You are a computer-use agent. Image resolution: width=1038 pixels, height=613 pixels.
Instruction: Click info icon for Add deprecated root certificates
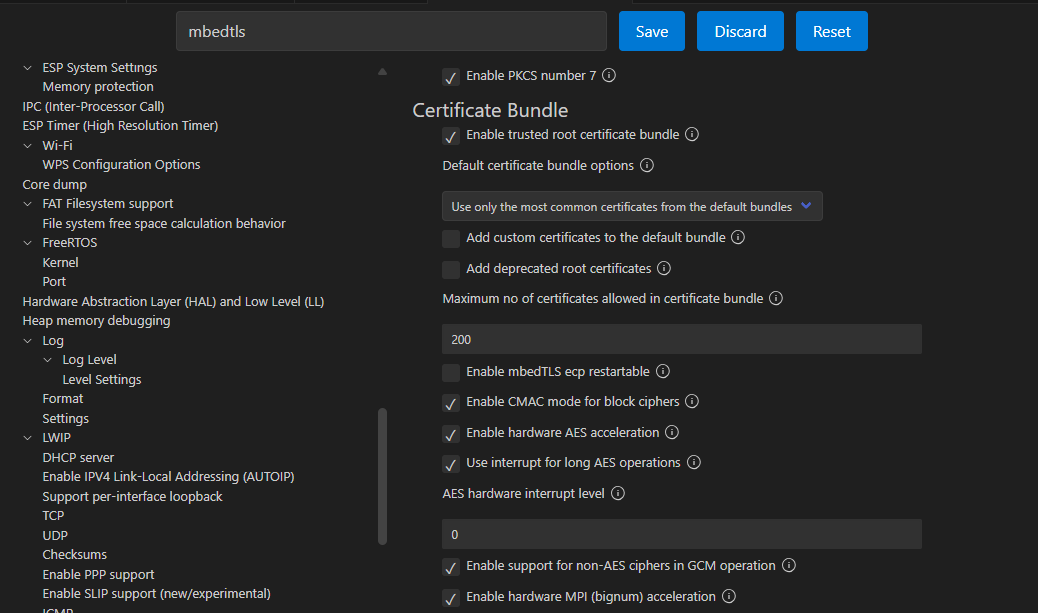click(x=663, y=269)
